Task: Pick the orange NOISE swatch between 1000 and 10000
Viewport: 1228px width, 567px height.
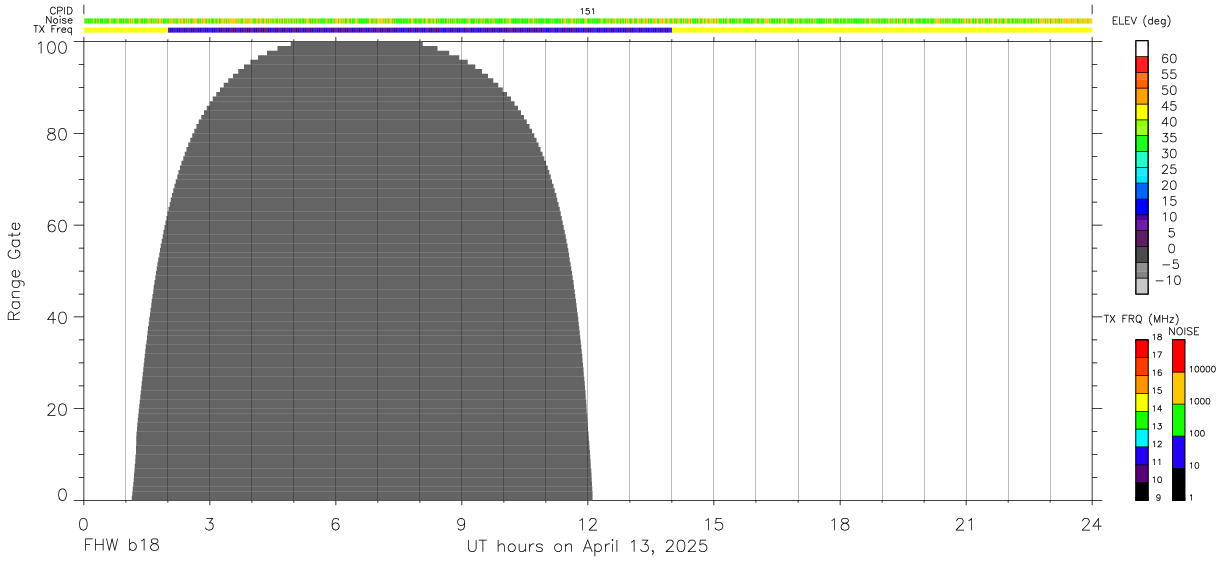Action: pos(1178,388)
